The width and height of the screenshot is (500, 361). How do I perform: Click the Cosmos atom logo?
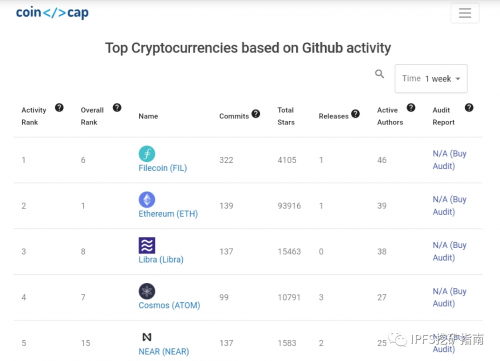147,291
